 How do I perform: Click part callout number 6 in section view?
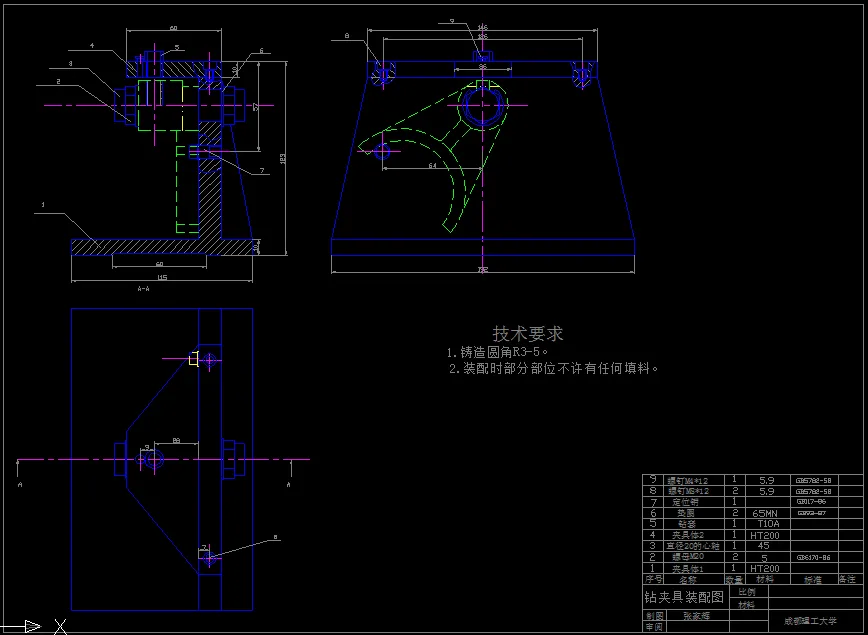pos(261,50)
